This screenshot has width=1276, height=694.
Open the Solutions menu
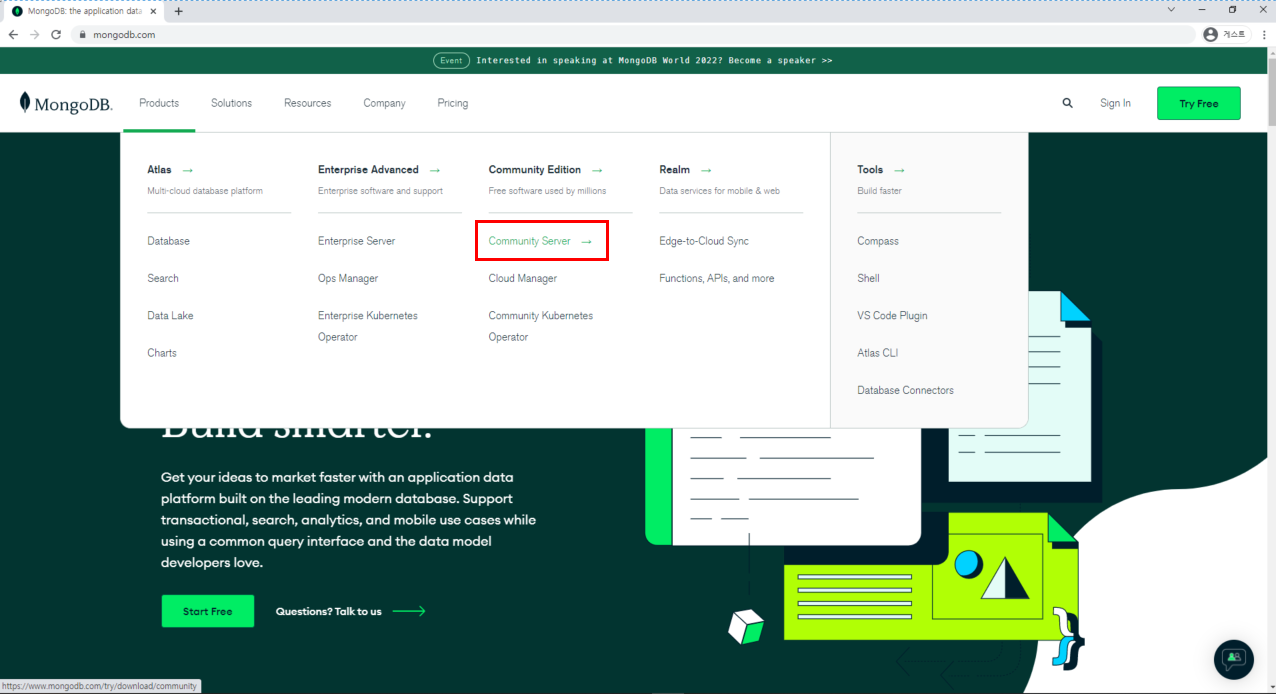tap(231, 103)
